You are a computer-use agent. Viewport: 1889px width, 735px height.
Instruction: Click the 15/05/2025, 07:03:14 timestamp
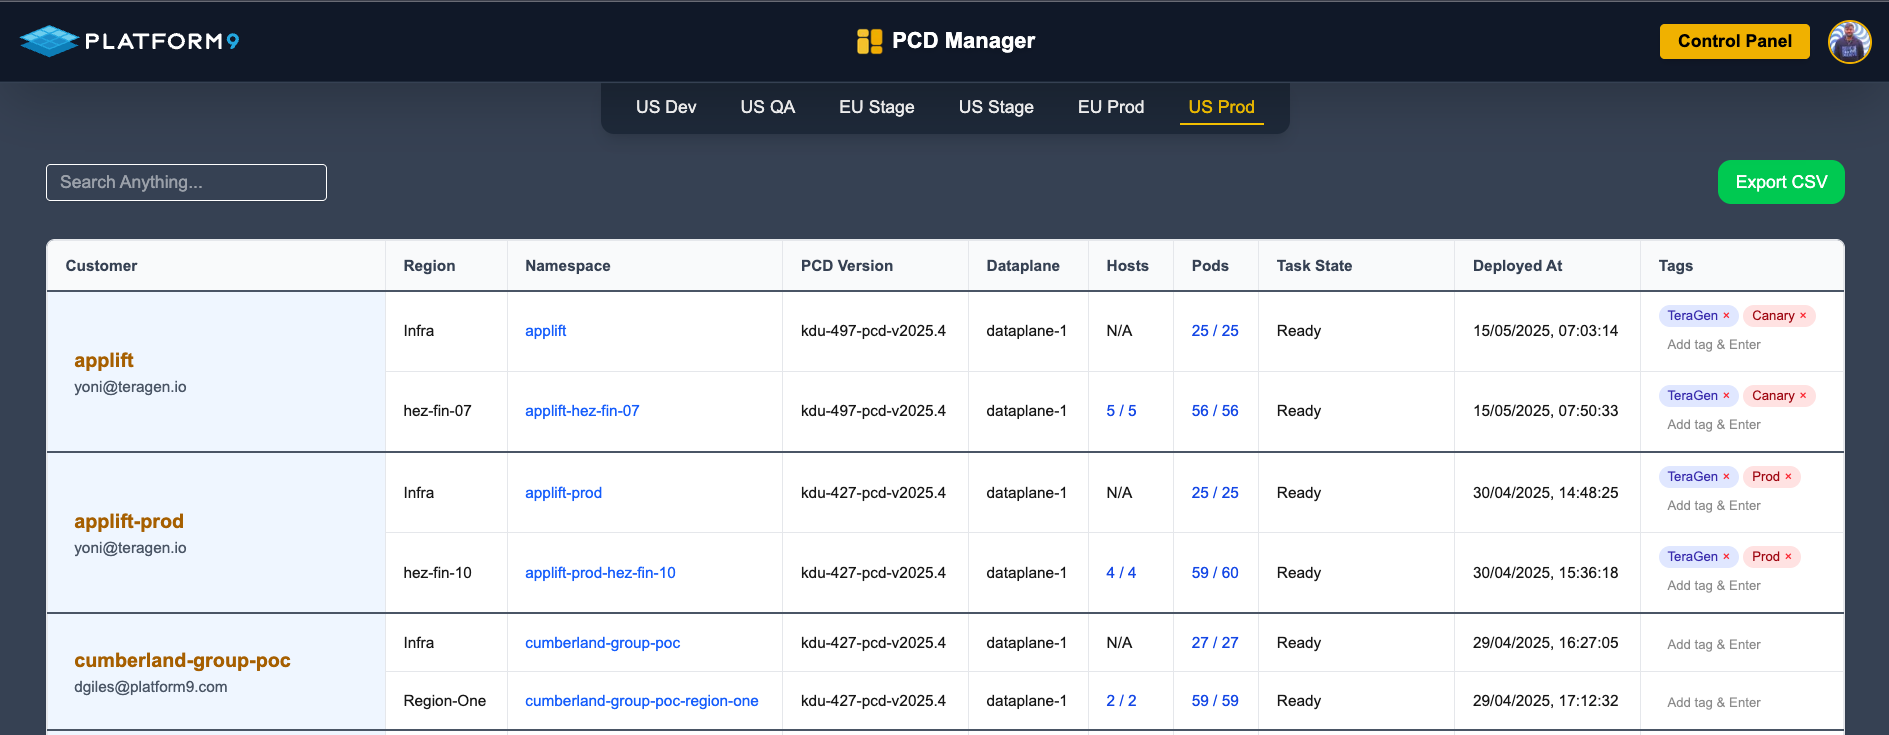pos(1545,331)
